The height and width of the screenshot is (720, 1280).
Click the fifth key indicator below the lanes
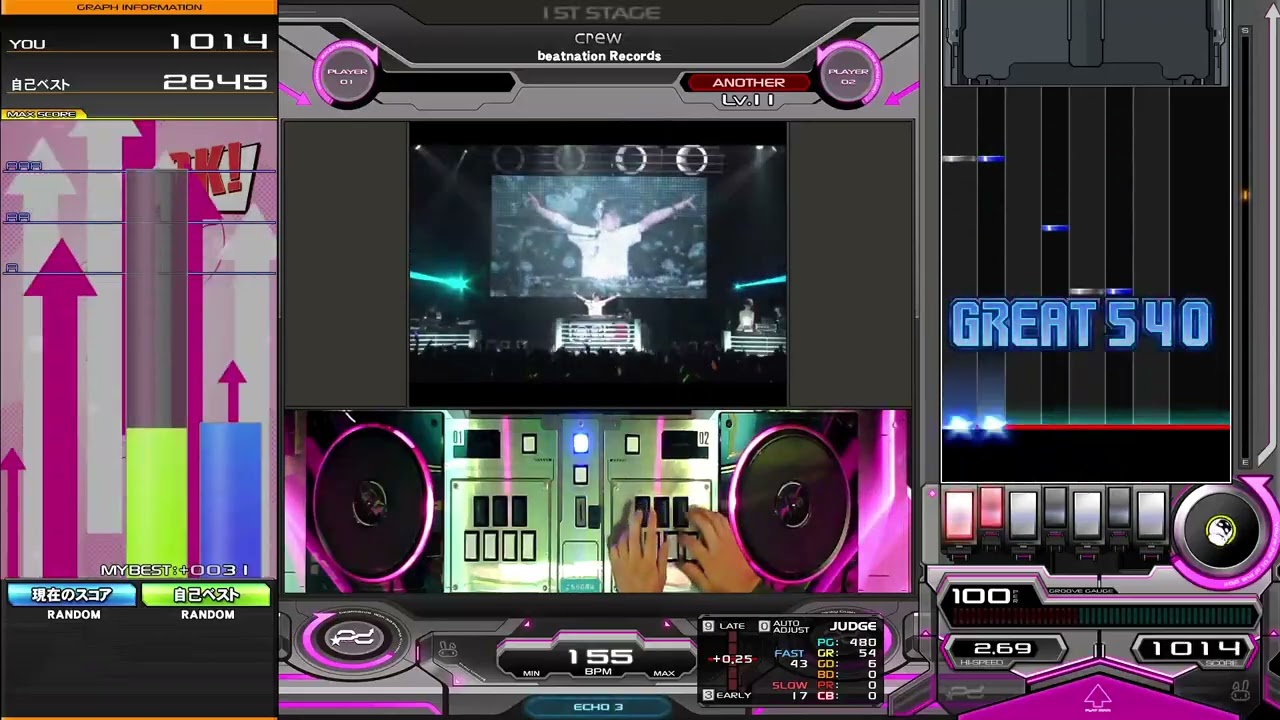1086,514
